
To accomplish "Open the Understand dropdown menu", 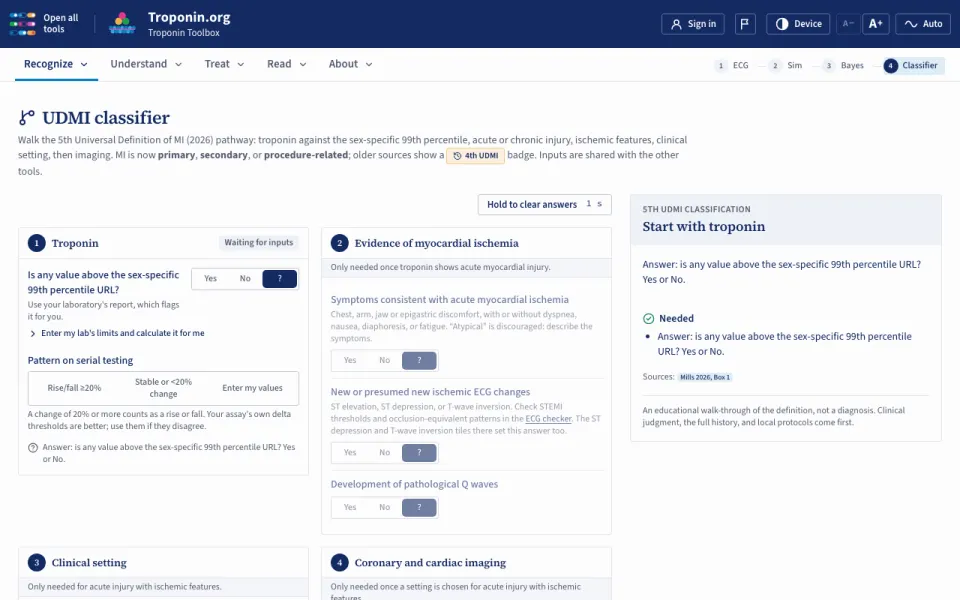I will click(x=146, y=64).
